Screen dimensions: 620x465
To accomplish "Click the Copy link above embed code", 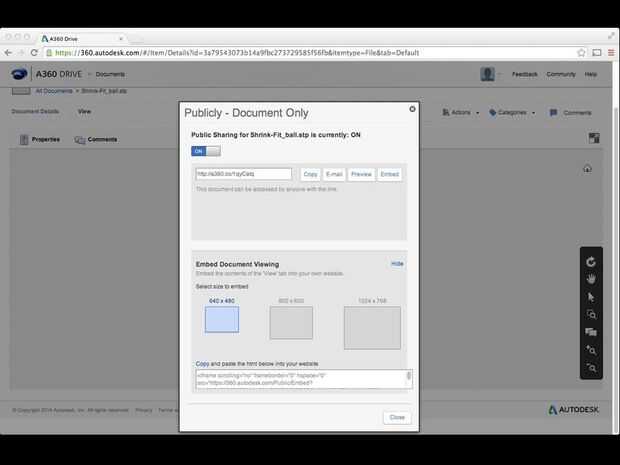I will [202, 364].
